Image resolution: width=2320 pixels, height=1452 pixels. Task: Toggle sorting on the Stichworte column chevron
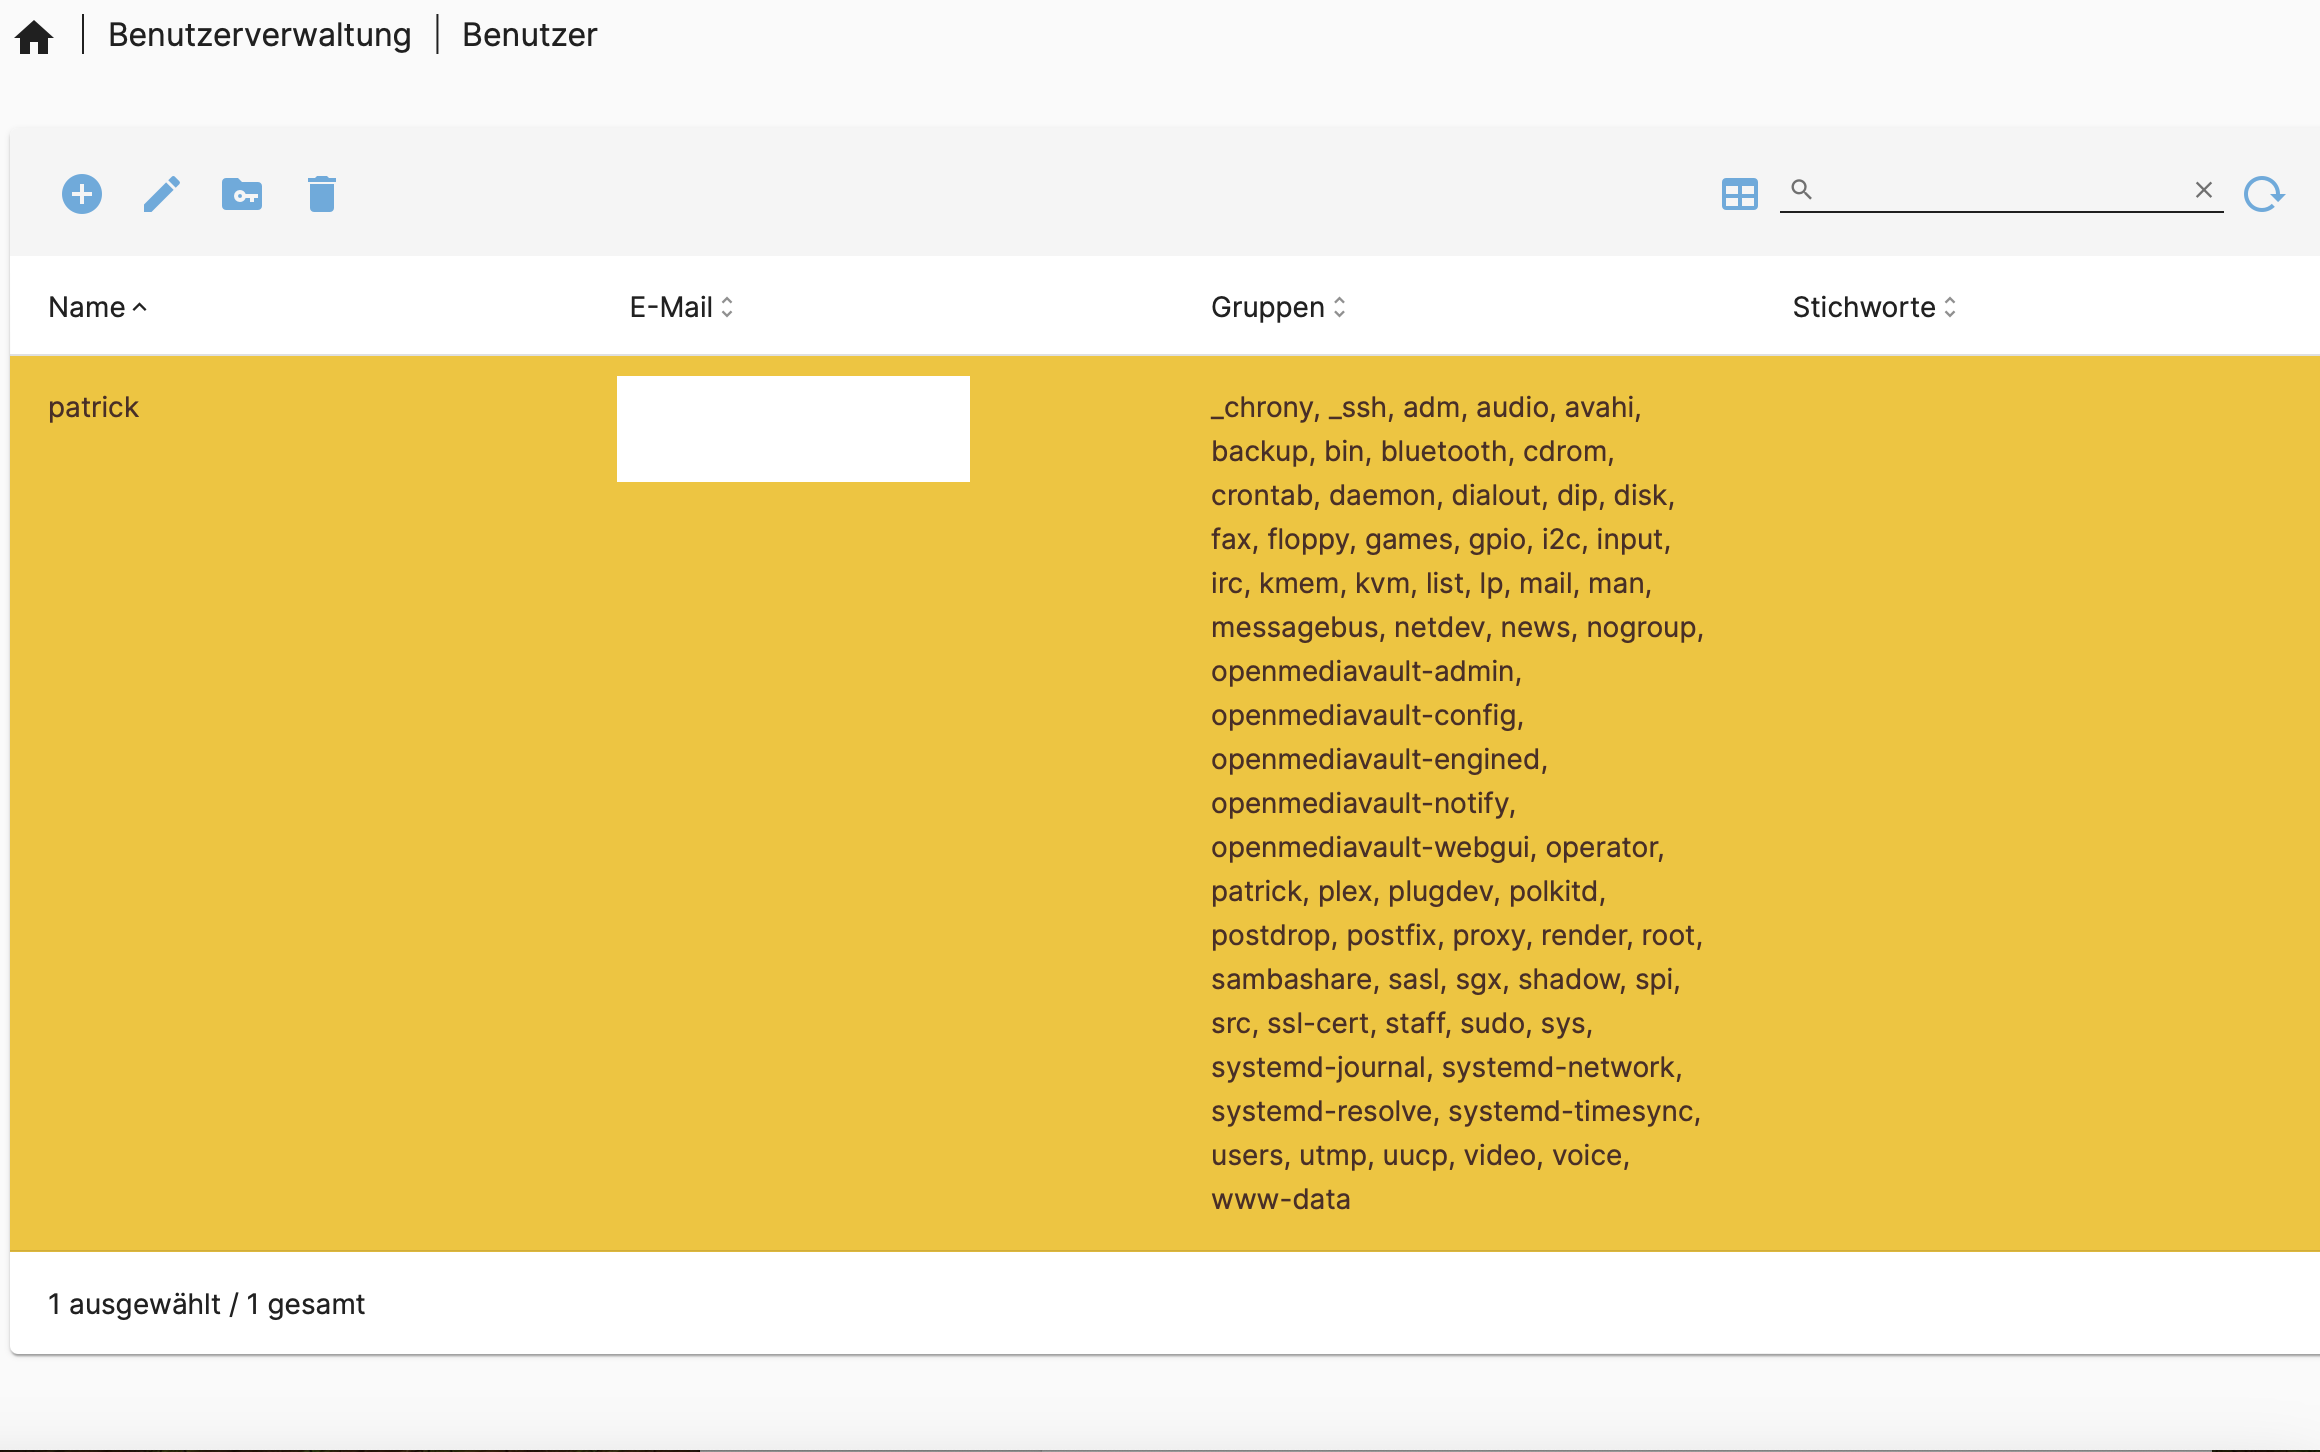pyautogui.click(x=1949, y=307)
